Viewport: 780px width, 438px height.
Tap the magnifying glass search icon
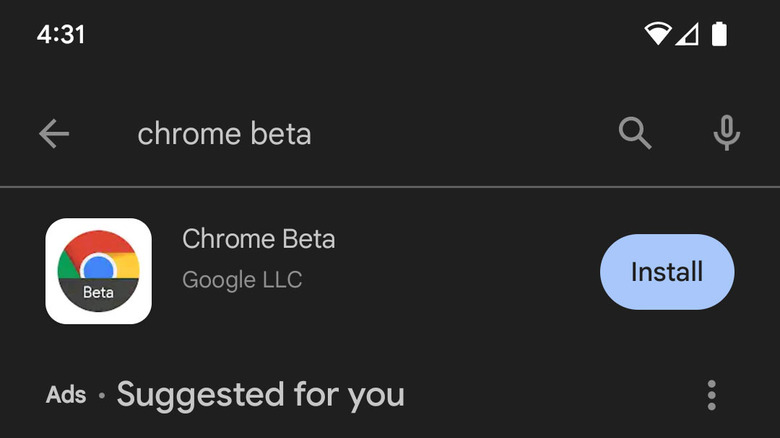(635, 133)
